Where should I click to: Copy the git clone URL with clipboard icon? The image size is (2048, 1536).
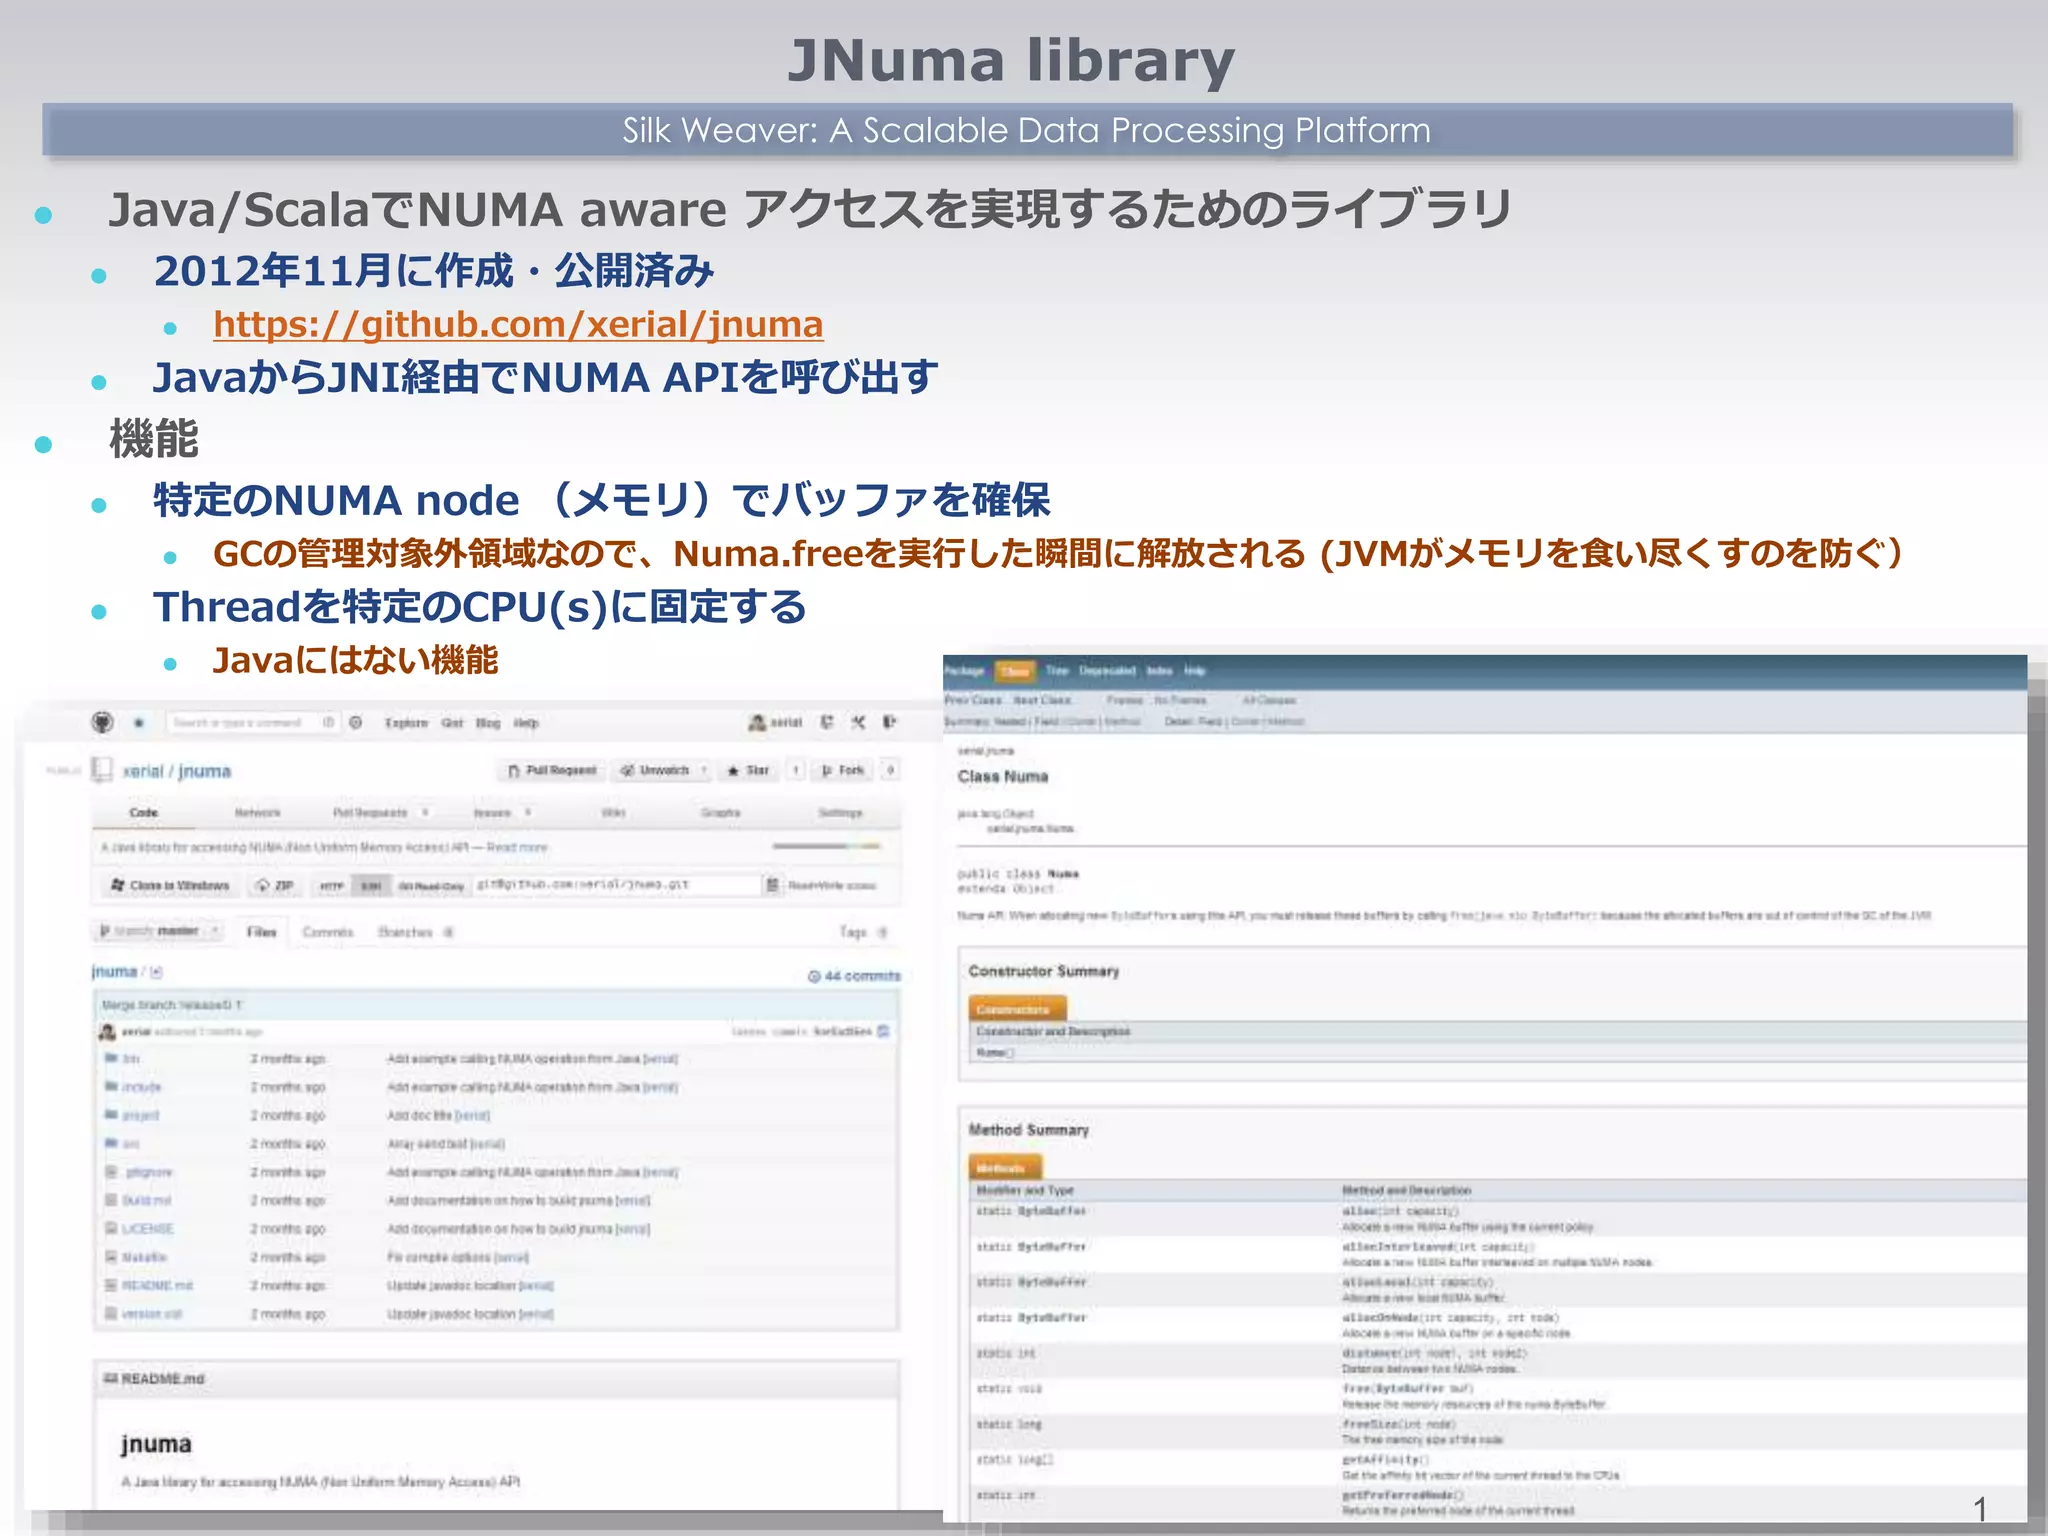coord(772,885)
